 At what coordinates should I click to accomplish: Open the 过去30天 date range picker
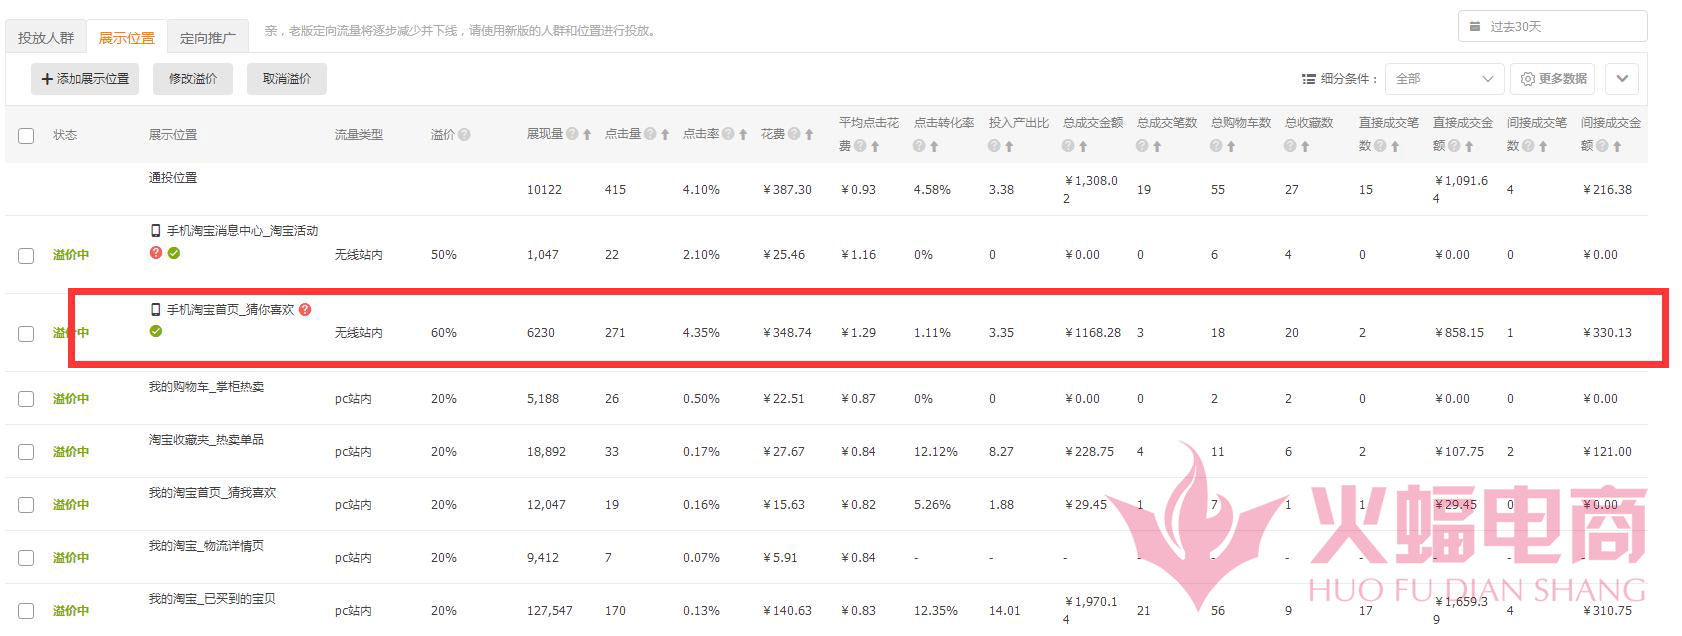(1552, 27)
